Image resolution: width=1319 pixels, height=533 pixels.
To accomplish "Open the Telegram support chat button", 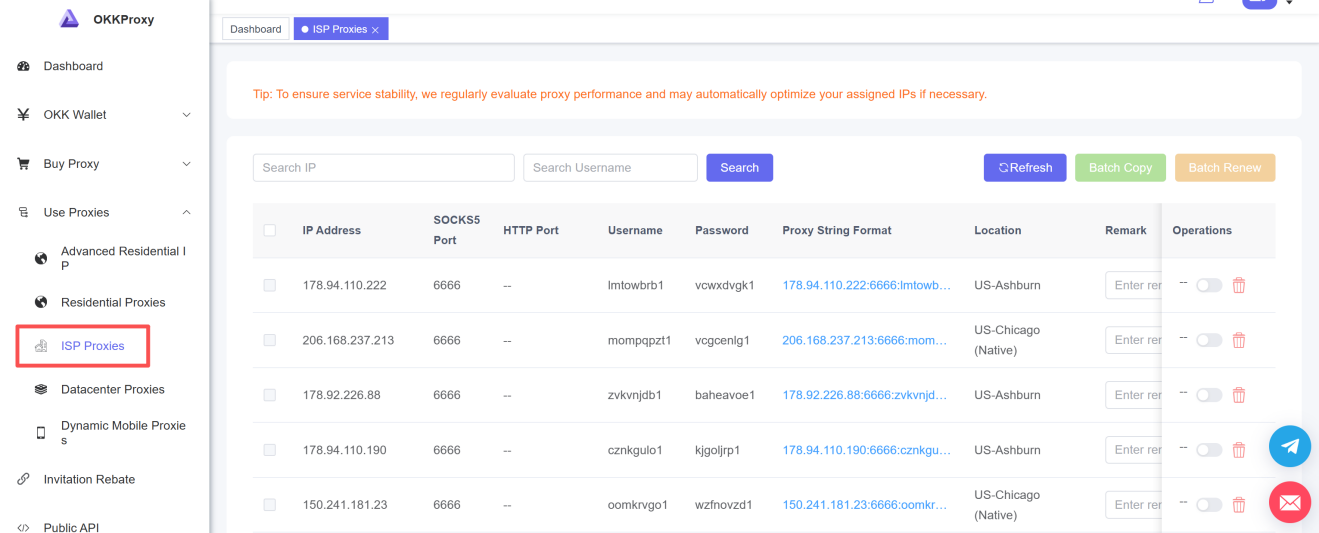I will tap(1290, 446).
